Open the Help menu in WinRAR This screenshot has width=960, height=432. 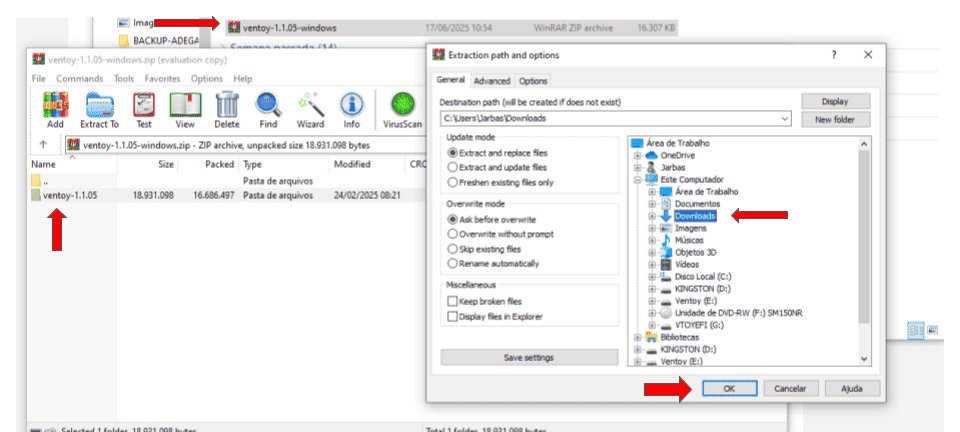(242, 78)
